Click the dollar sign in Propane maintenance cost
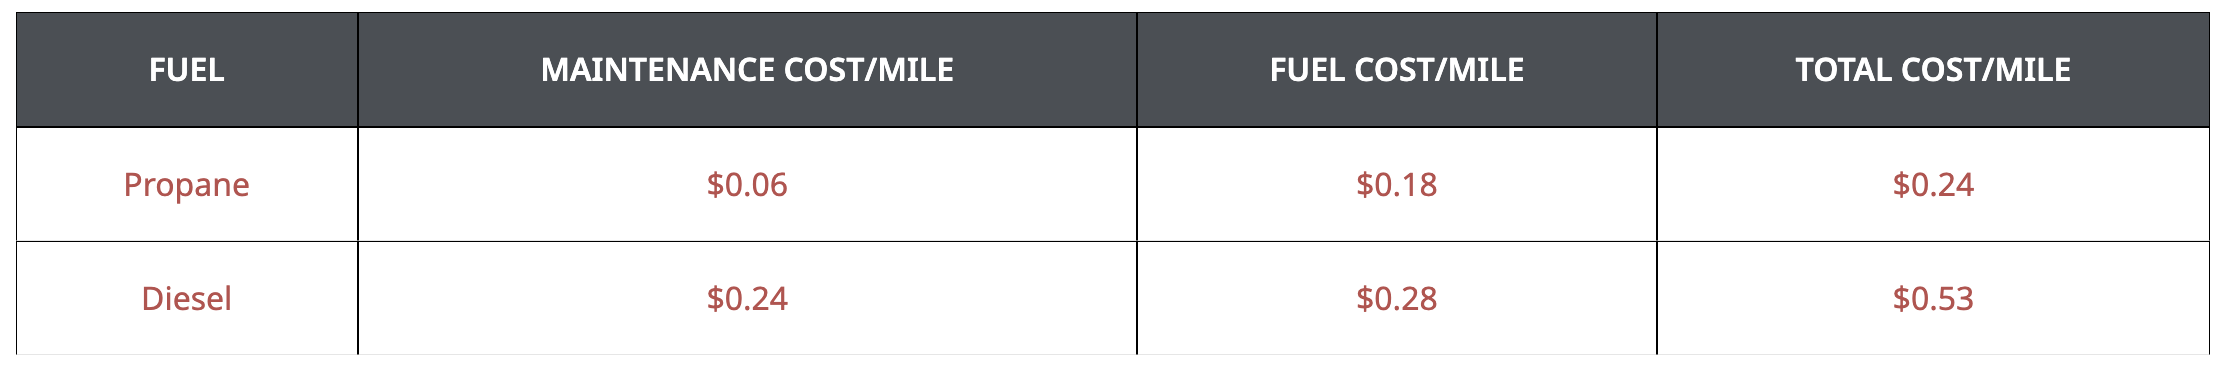This screenshot has height=382, width=2228. pyautogui.click(x=715, y=185)
